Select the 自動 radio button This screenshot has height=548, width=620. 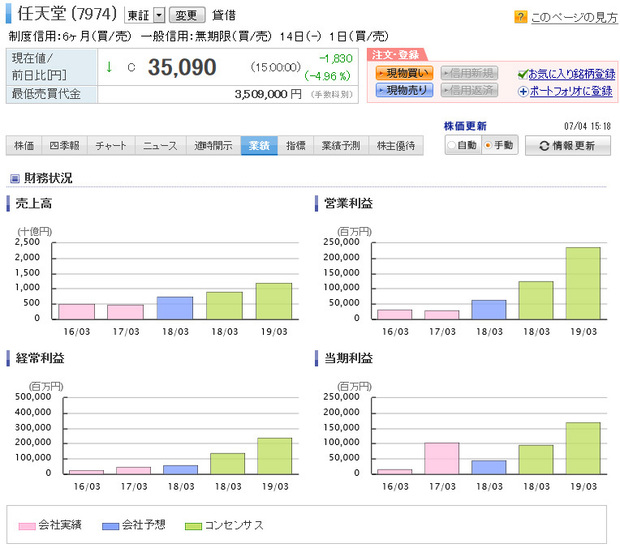click(452, 145)
